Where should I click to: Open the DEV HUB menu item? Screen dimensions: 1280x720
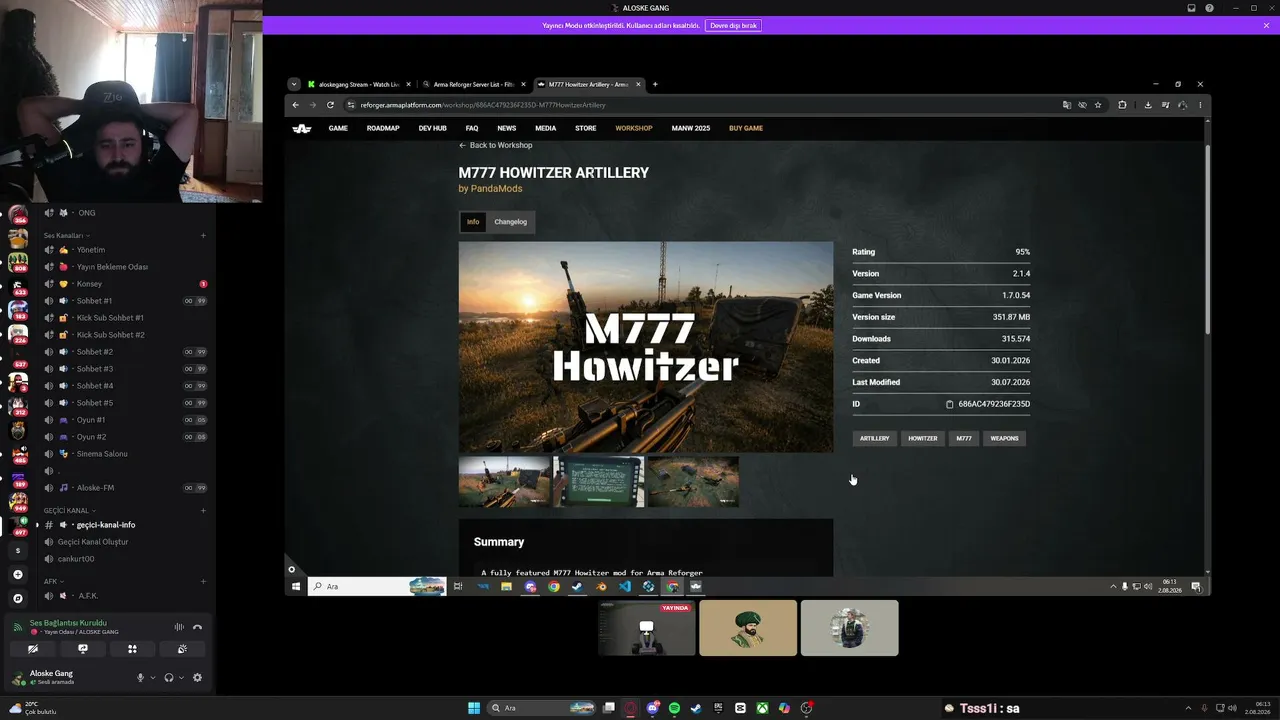point(433,128)
